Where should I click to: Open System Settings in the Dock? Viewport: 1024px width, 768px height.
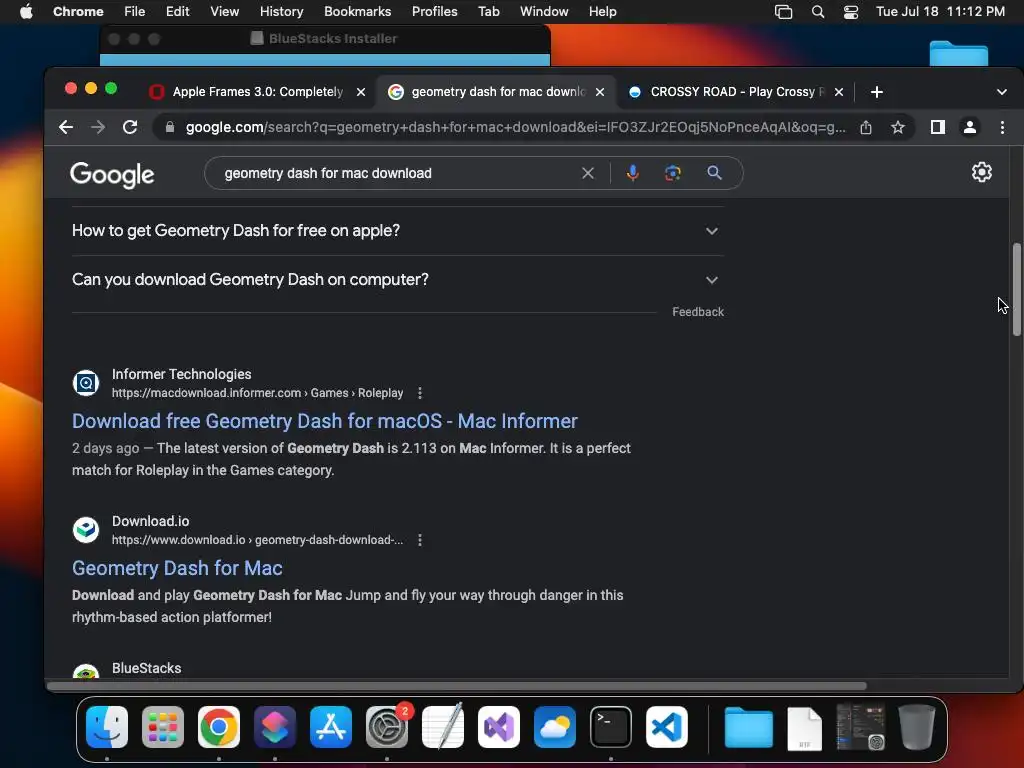[387, 727]
